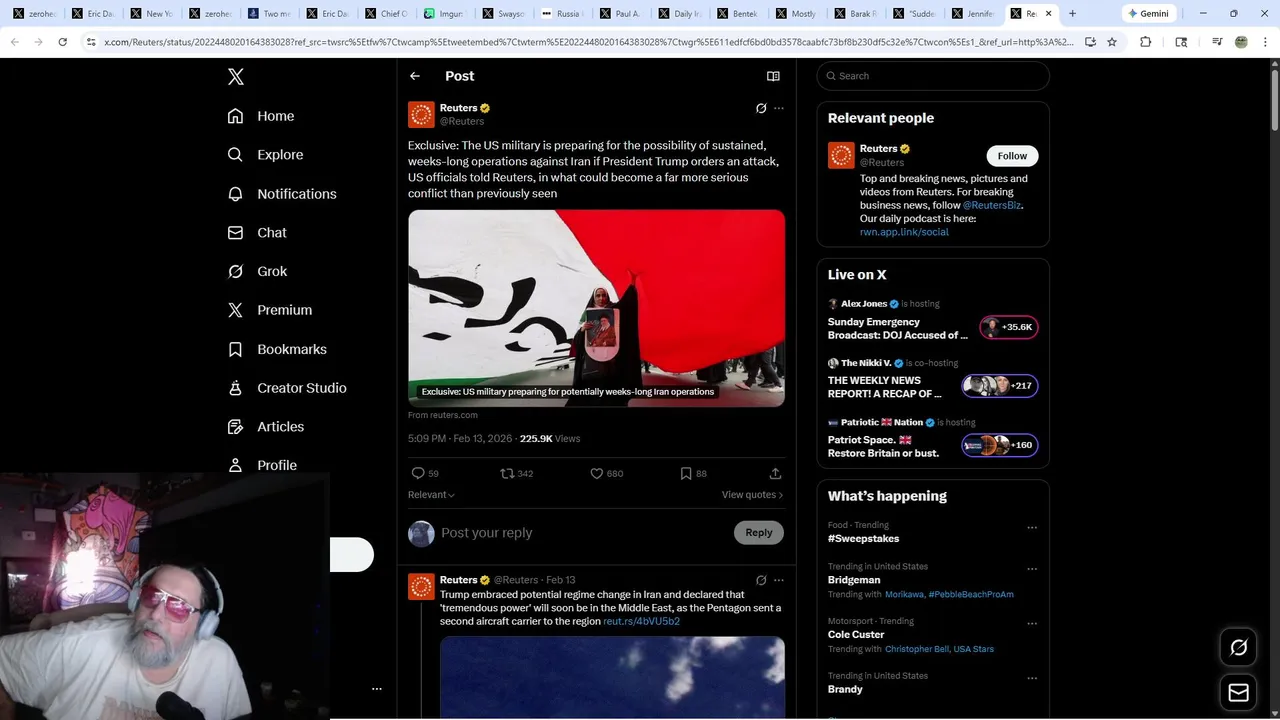Share the post via share icon
Viewport: 1280px width, 720px height.
775,473
